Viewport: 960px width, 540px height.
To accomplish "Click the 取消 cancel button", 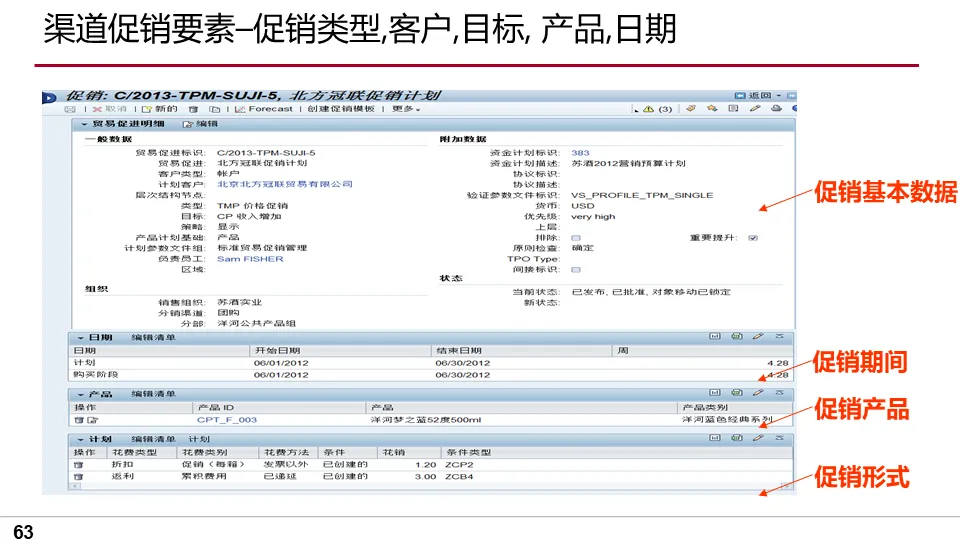I will click(110, 109).
